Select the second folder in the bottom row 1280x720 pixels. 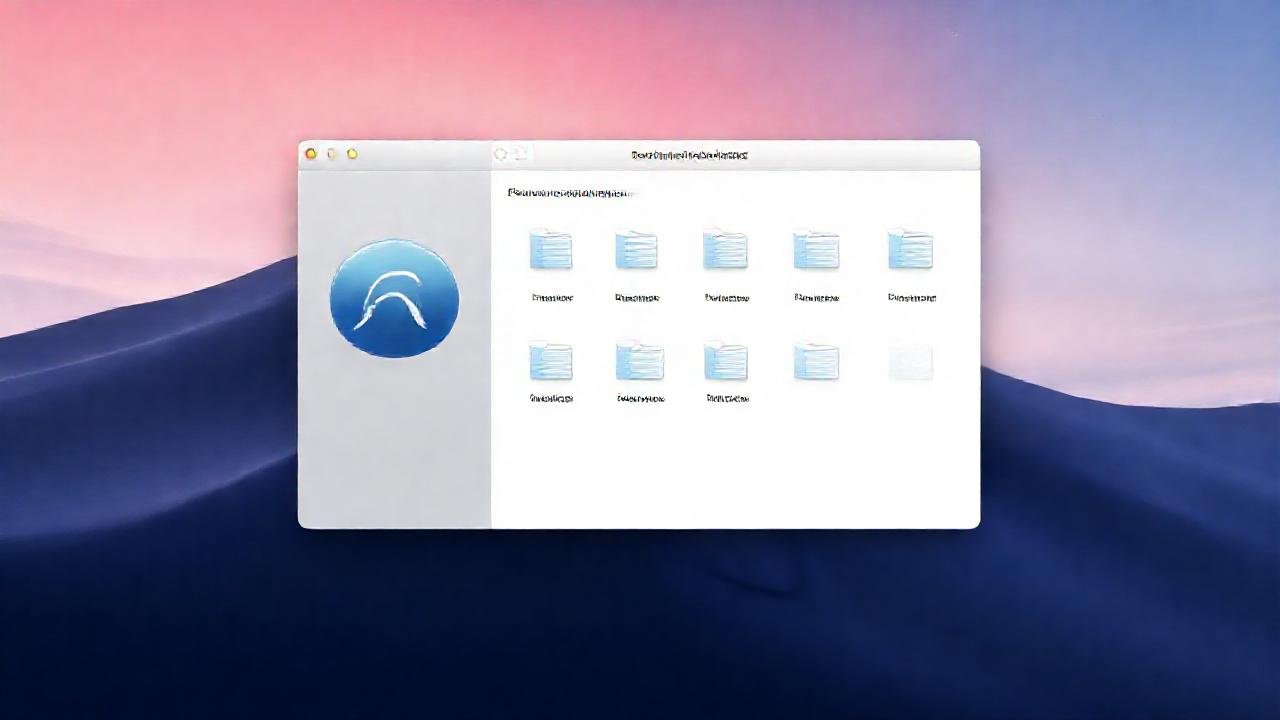point(639,361)
